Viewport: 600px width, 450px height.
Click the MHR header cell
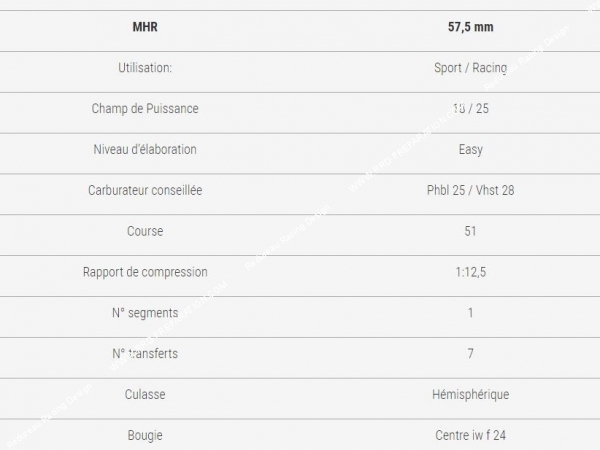(145, 27)
